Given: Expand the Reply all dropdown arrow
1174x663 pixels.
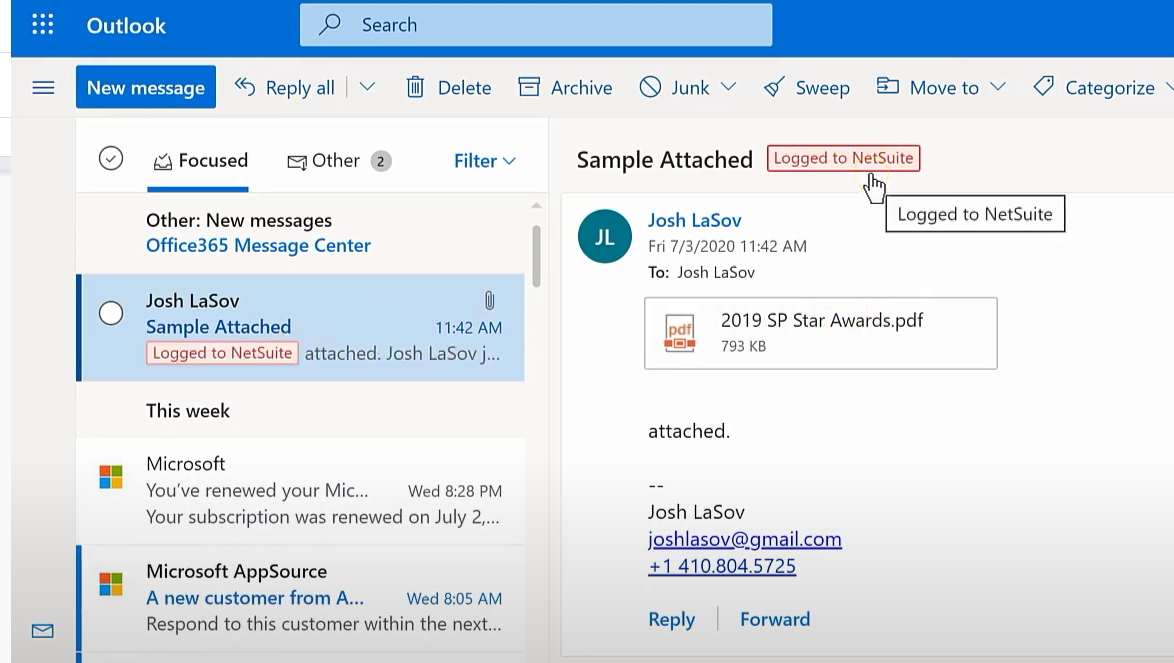Looking at the screenshot, I should [x=367, y=87].
